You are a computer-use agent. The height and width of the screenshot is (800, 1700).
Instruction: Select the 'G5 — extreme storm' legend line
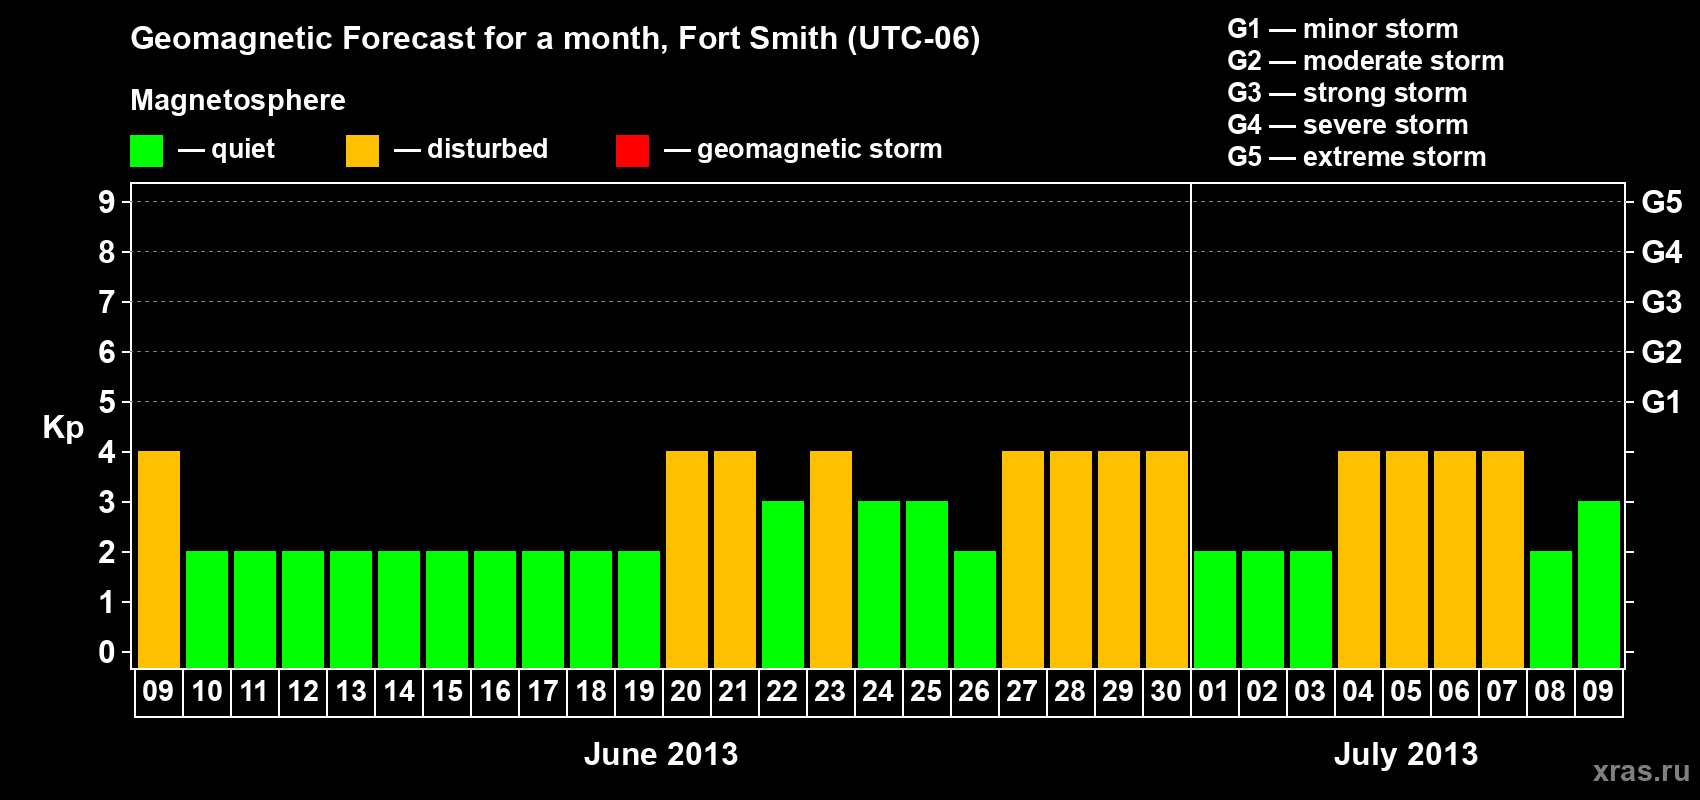[1357, 157]
